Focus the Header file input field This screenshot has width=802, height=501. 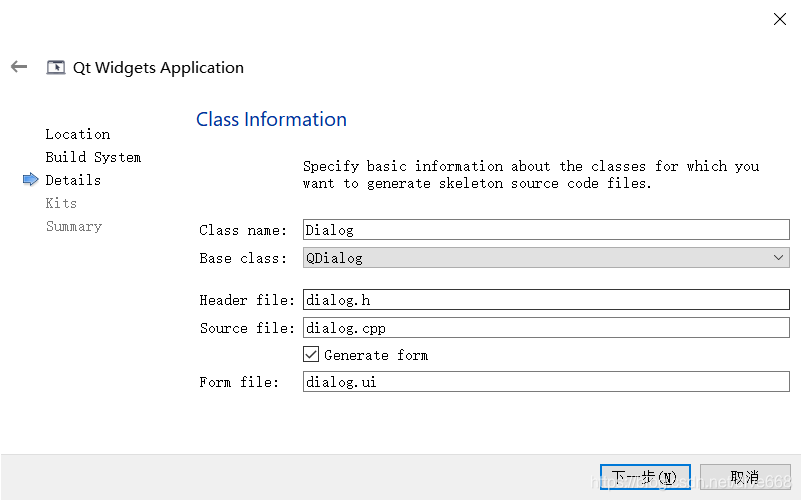(x=546, y=300)
